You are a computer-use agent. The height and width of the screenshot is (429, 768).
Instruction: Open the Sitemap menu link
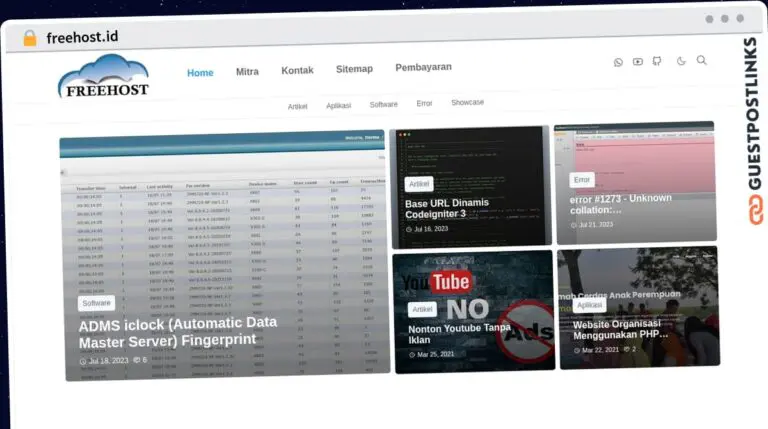click(x=354, y=69)
